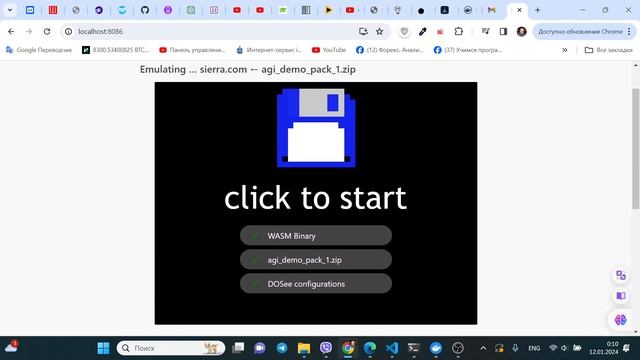The width and height of the screenshot is (640, 360).
Task: Open the (37) Учимся програ... bookmark
Action: [468, 50]
